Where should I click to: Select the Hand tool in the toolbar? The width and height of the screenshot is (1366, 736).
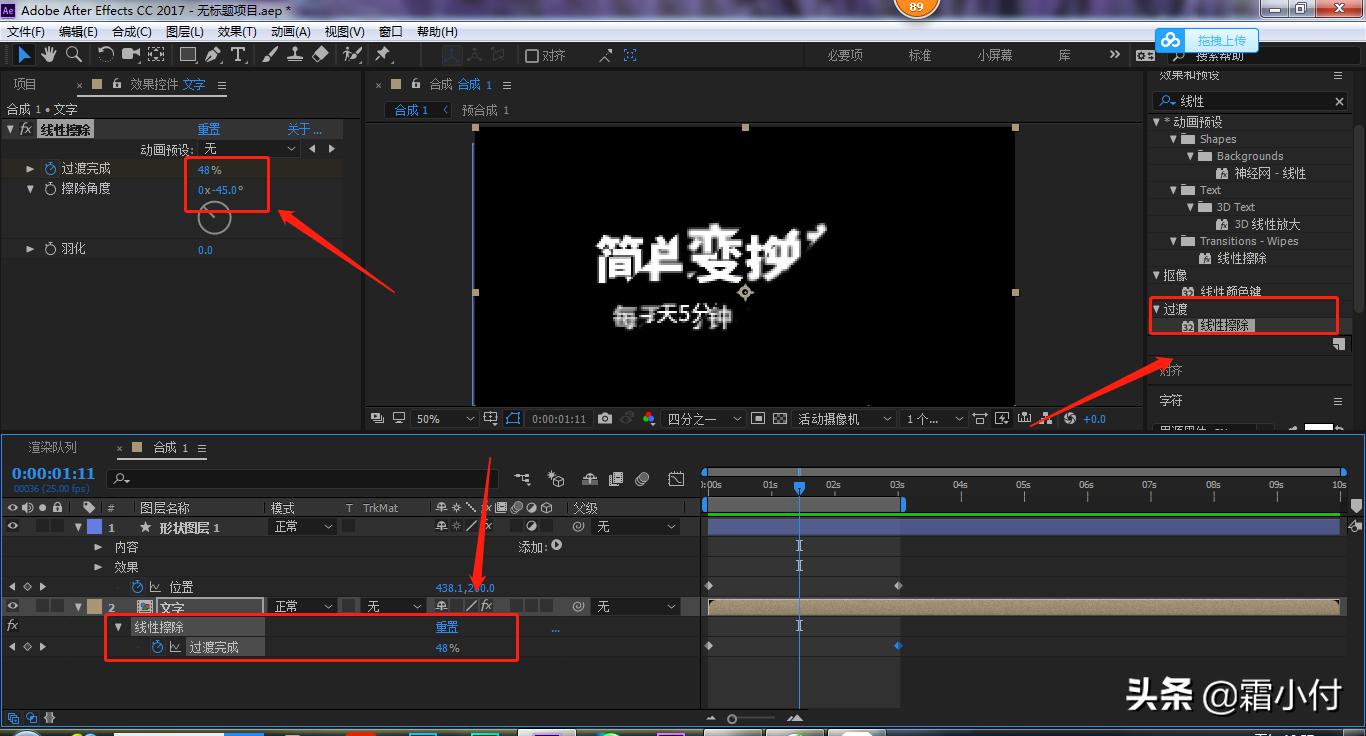click(x=48, y=54)
